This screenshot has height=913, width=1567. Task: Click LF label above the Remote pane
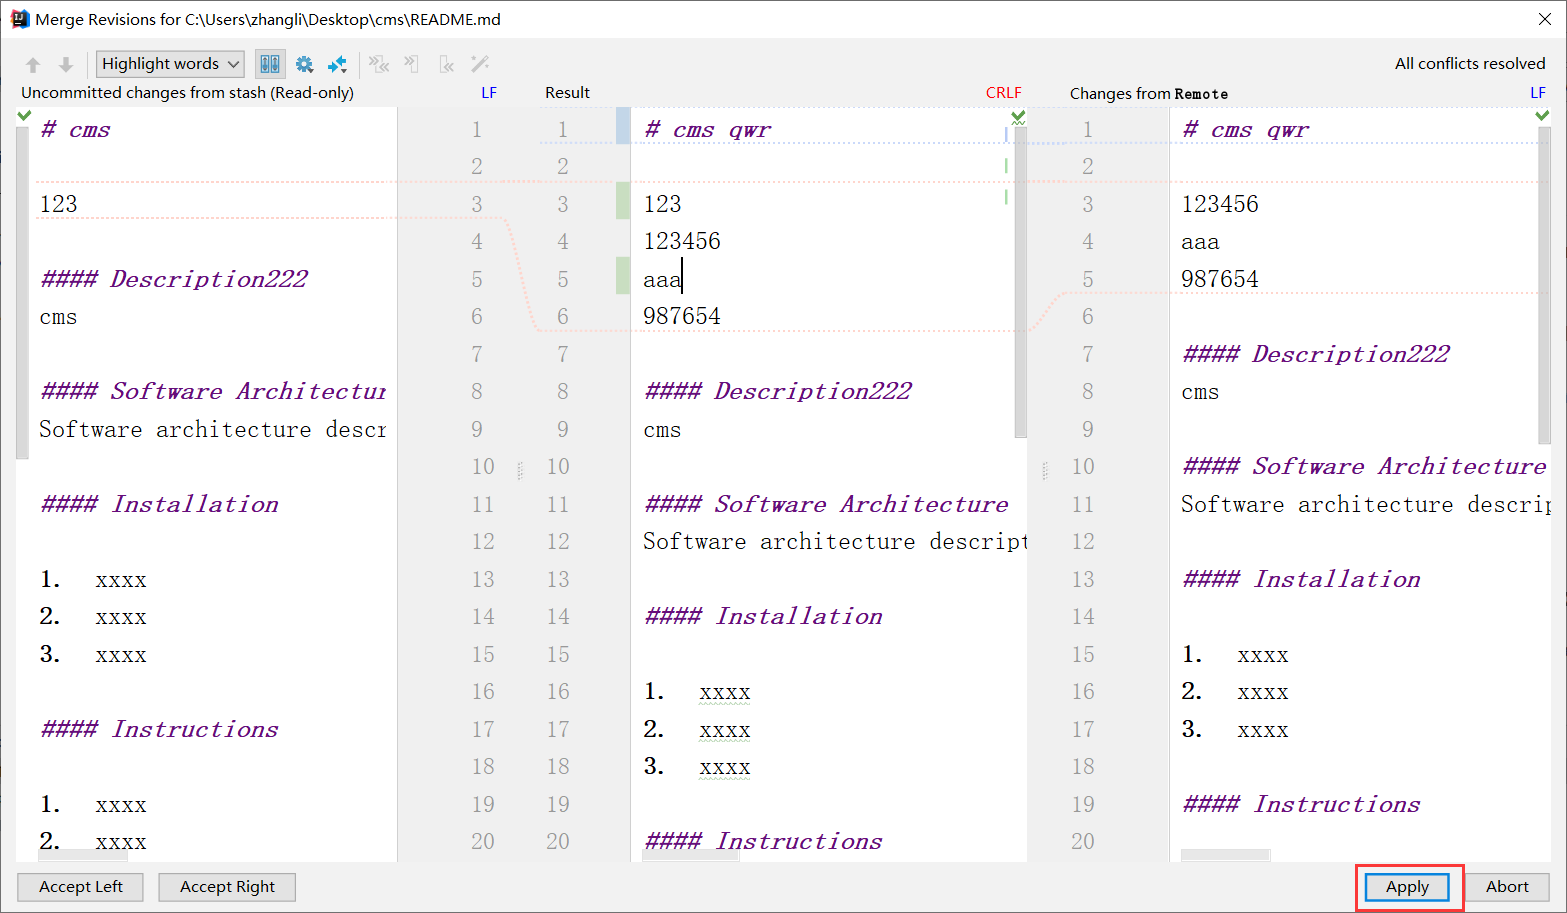click(1538, 92)
